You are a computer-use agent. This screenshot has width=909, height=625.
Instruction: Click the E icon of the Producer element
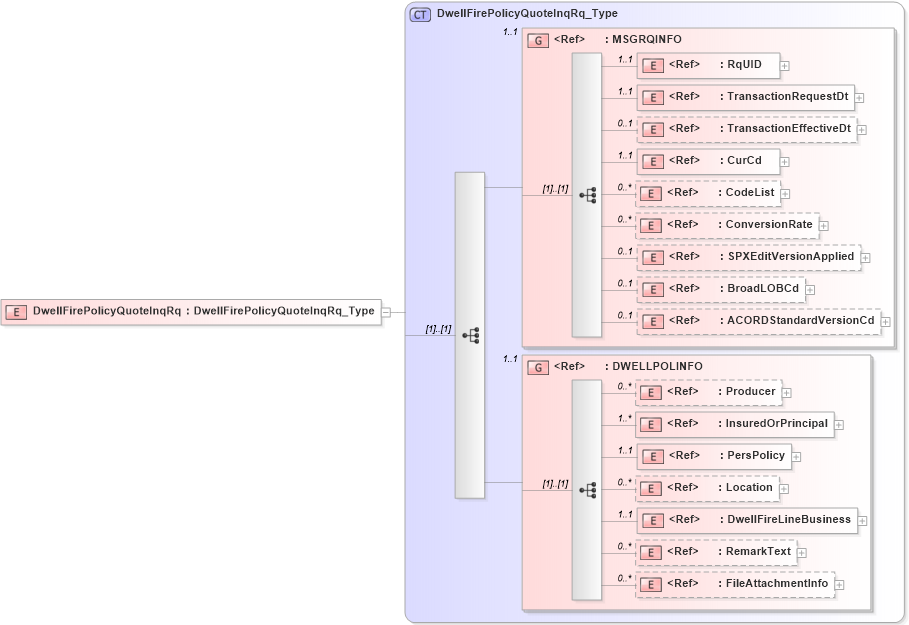(x=651, y=392)
